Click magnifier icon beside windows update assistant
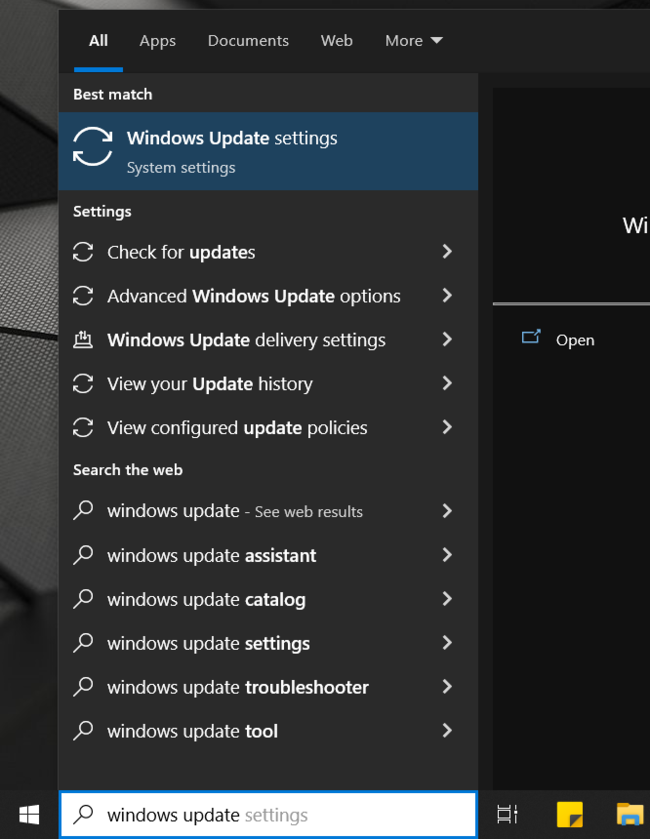The width and height of the screenshot is (650, 839). [x=83, y=555]
